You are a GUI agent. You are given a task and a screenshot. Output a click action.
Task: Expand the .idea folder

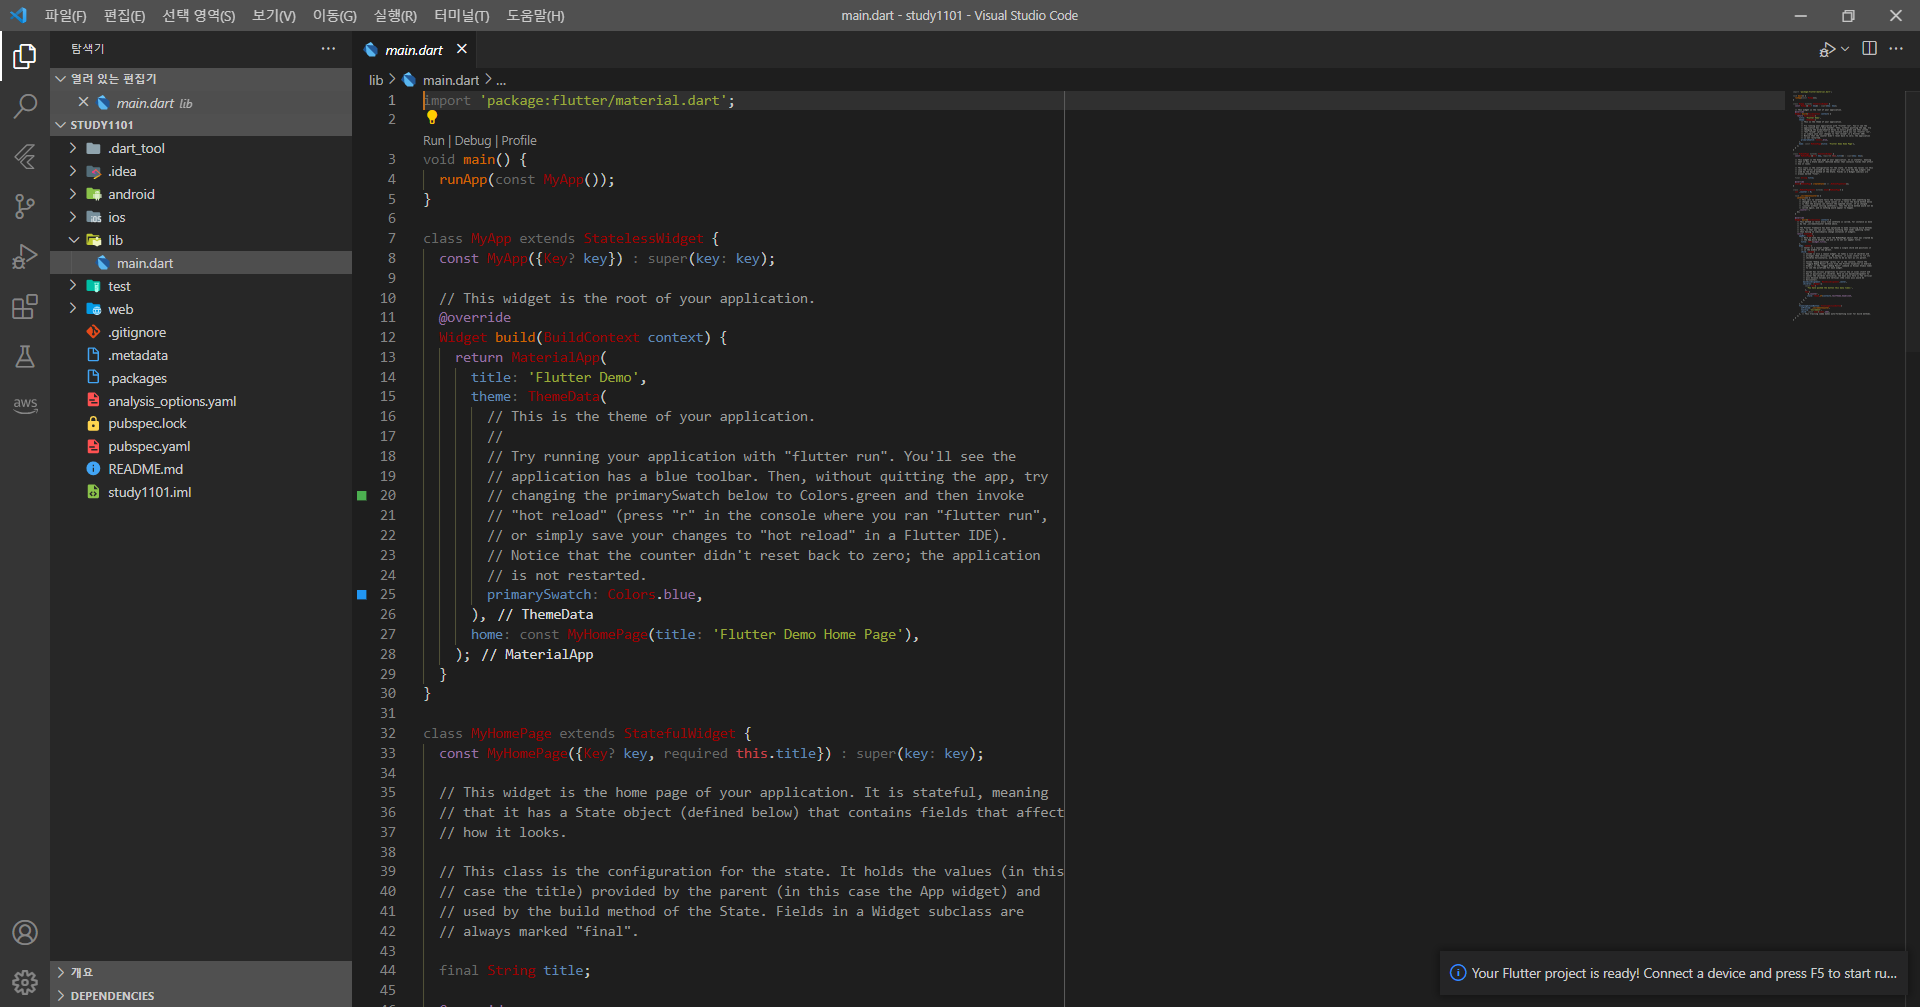[72, 171]
